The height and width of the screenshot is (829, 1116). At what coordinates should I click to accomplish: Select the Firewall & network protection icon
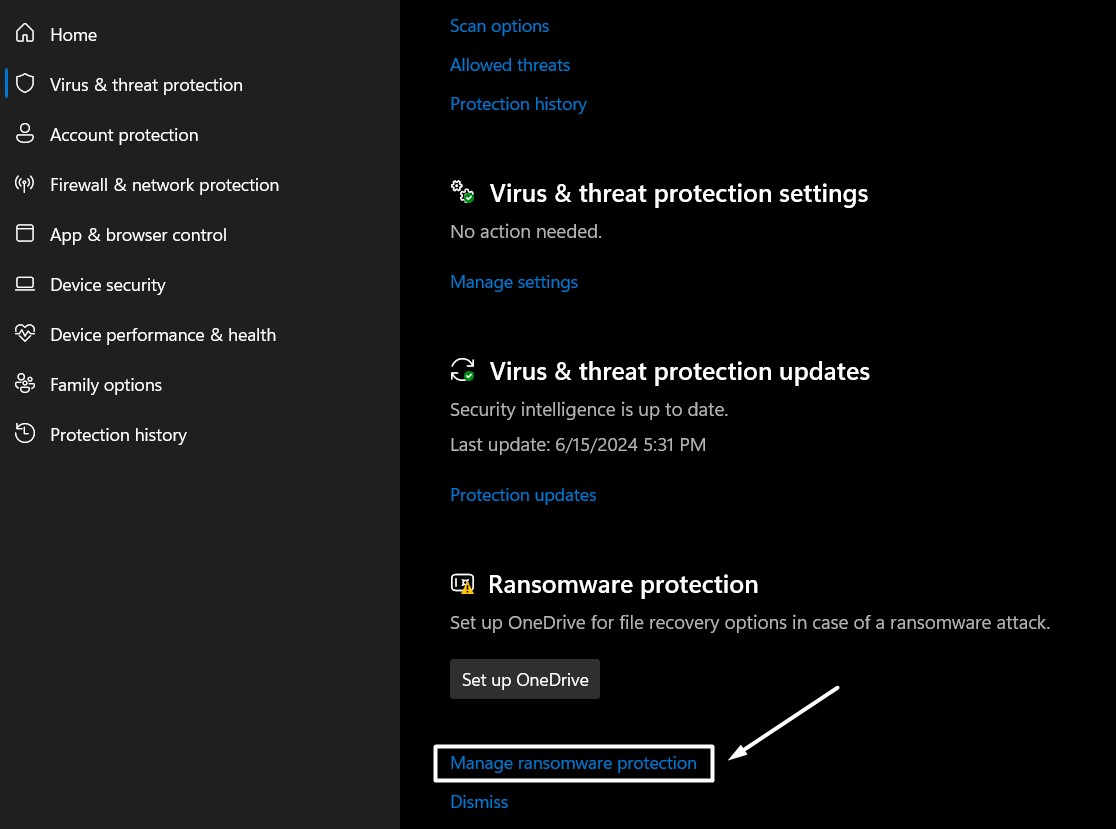[x=25, y=184]
